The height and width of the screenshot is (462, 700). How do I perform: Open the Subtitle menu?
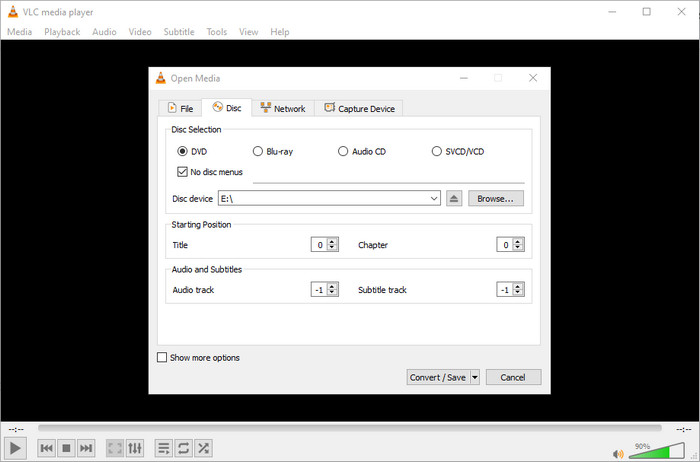coord(179,32)
